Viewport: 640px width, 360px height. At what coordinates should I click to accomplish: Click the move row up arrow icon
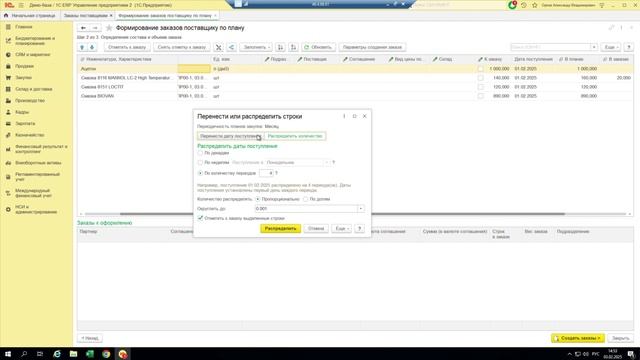(82, 47)
